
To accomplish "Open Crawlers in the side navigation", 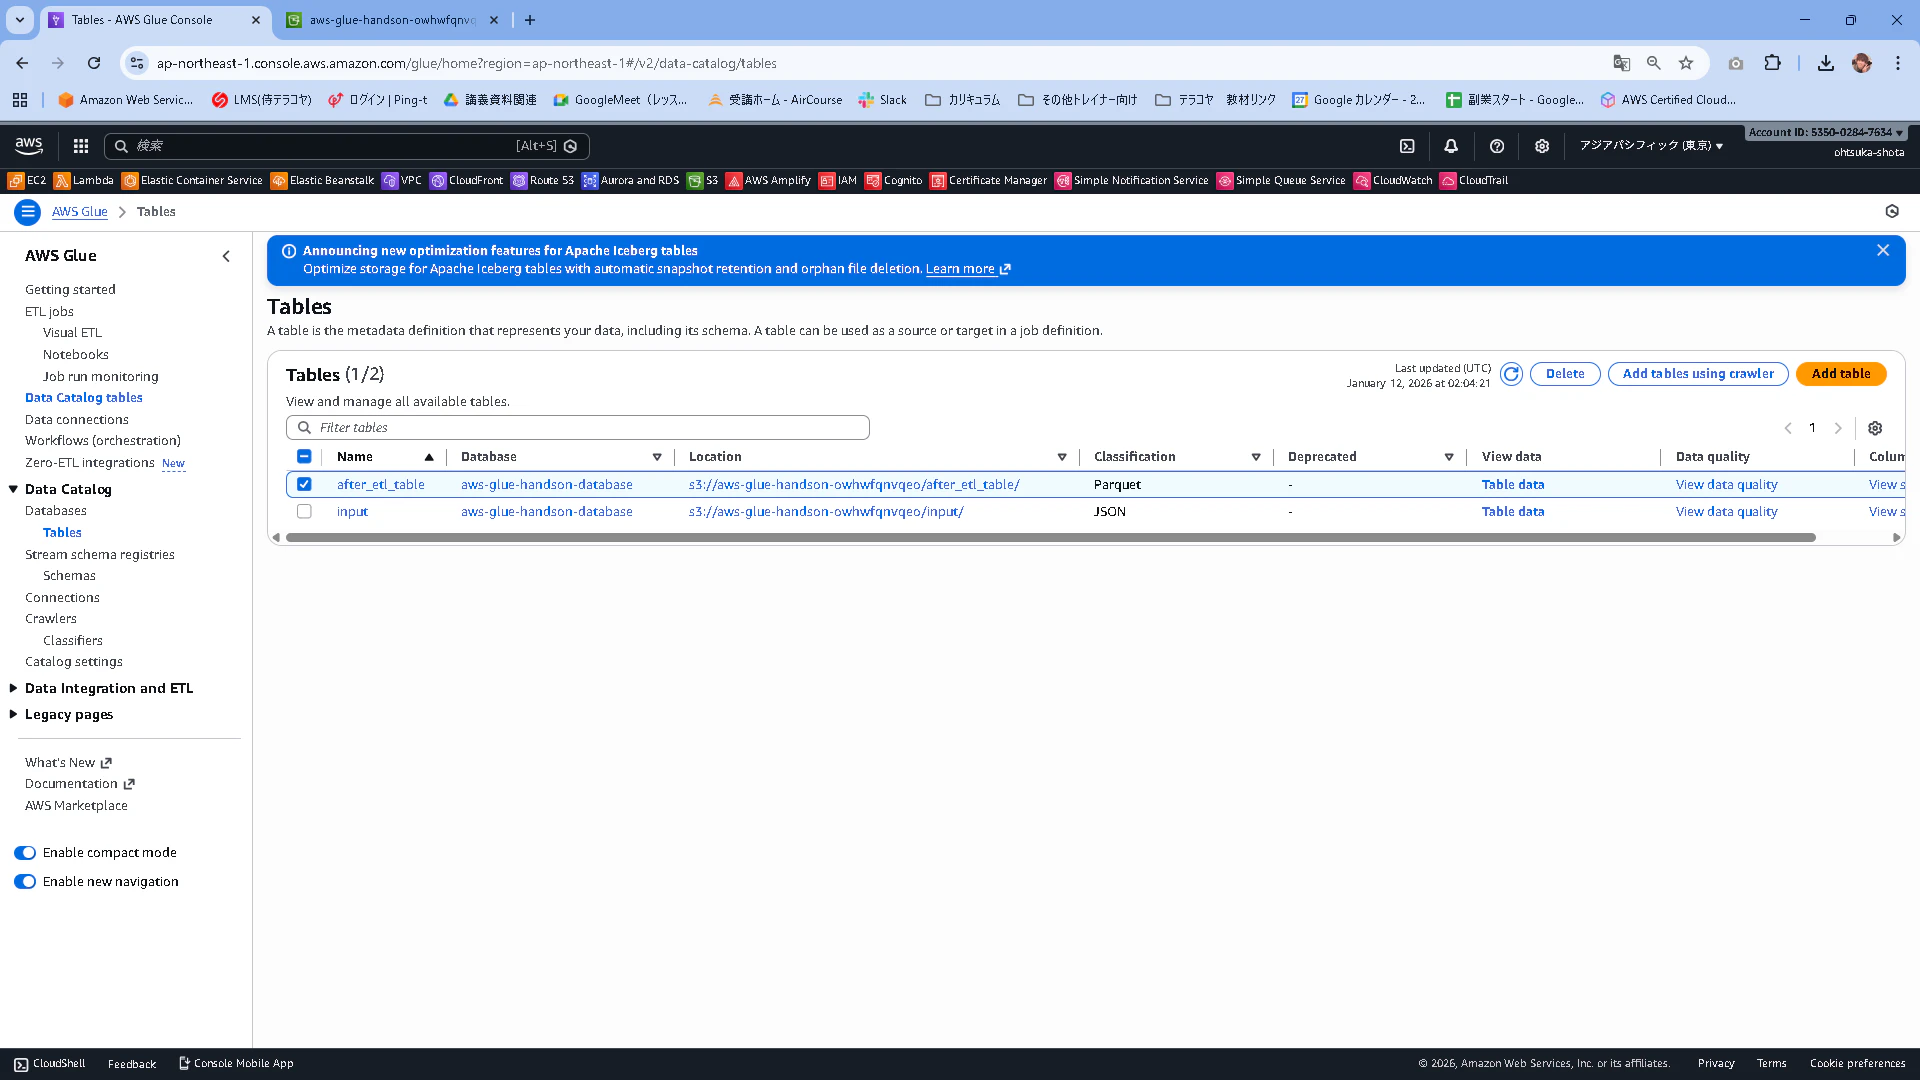I will point(51,619).
